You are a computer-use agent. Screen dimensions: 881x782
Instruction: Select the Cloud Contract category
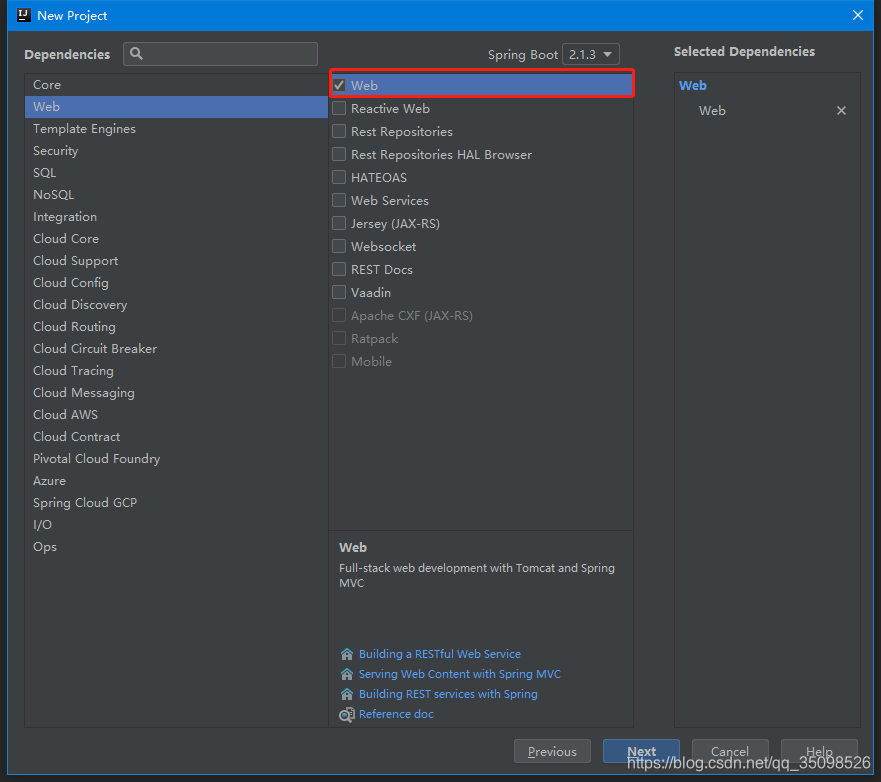pos(176,437)
